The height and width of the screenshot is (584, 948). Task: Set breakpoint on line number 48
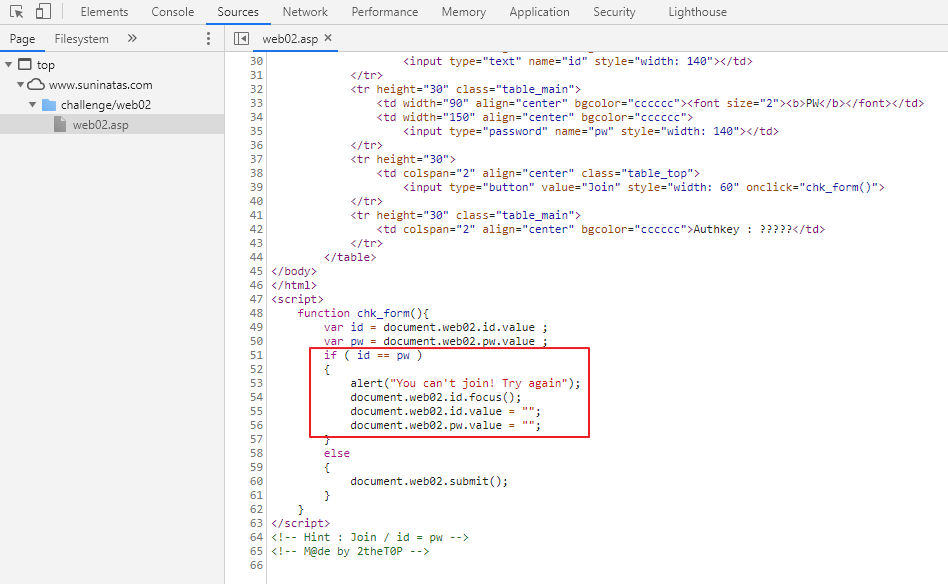click(x=256, y=313)
